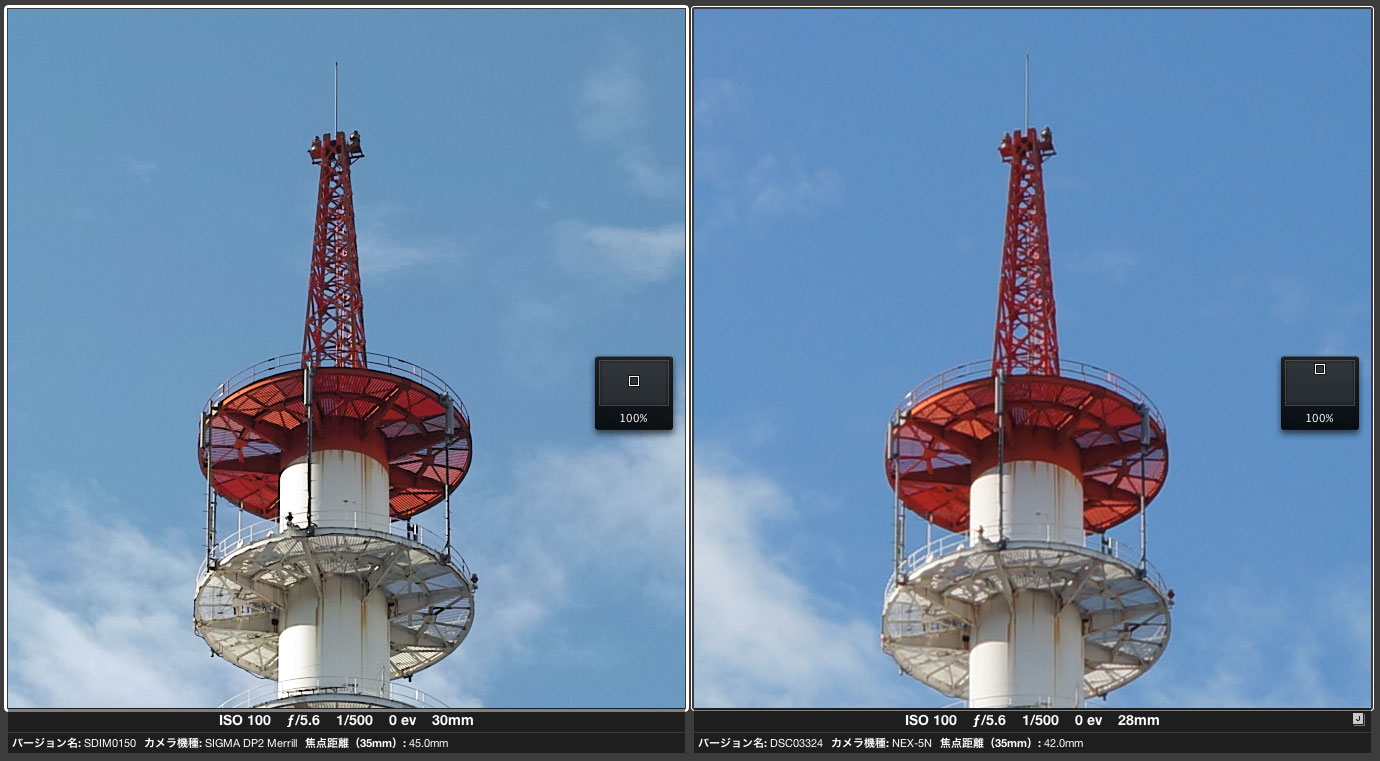Screen dimensions: 1380x761
Task: Click the right navigator preview panel
Action: 1319,385
